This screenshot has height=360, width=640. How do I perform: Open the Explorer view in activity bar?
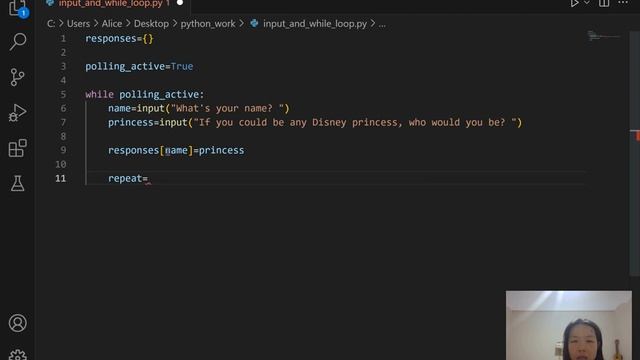[17, 7]
